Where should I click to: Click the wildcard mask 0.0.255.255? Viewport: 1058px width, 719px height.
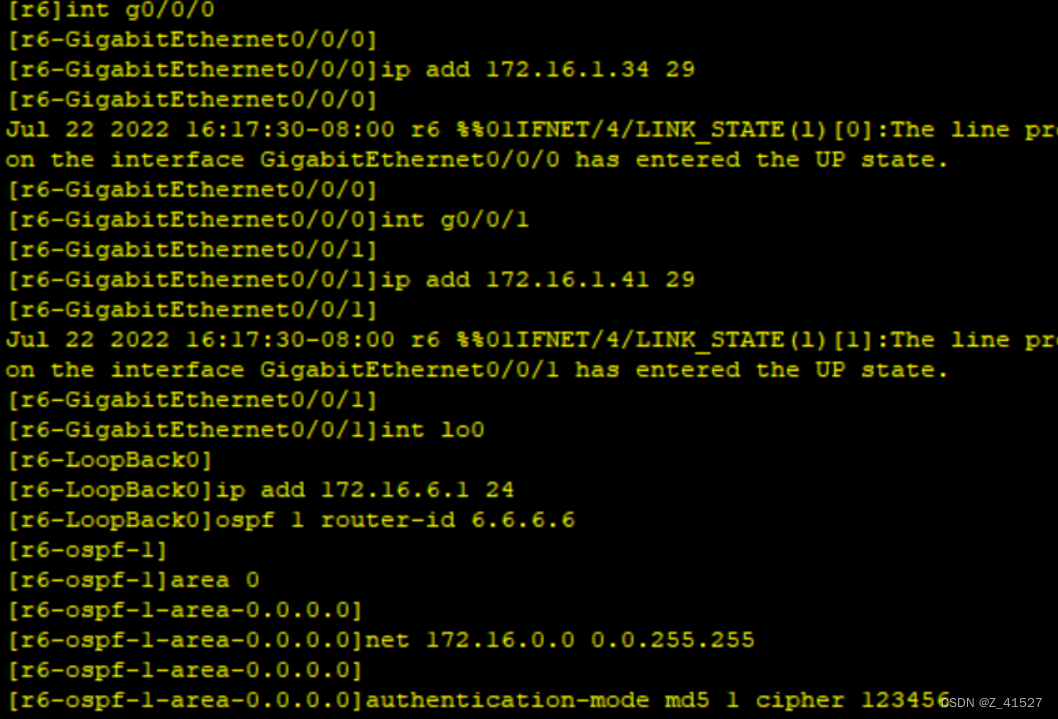pyautogui.click(x=672, y=640)
